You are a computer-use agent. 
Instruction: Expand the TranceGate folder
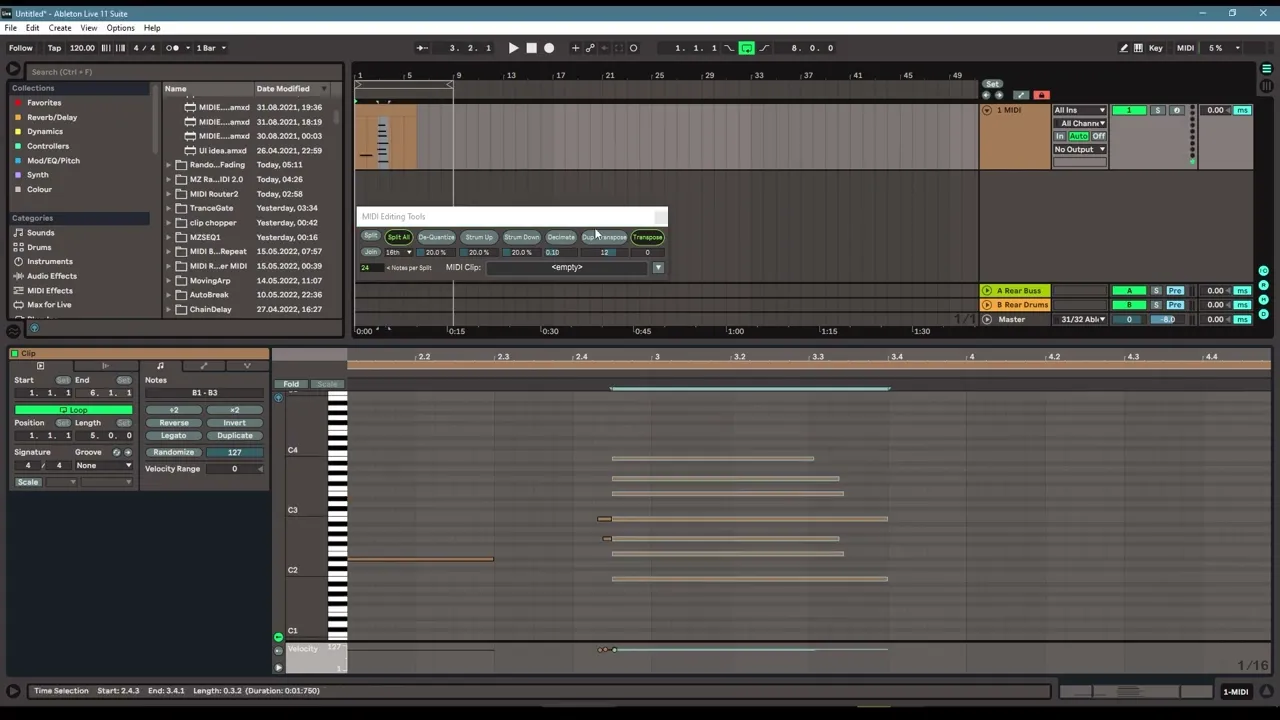[x=169, y=208]
